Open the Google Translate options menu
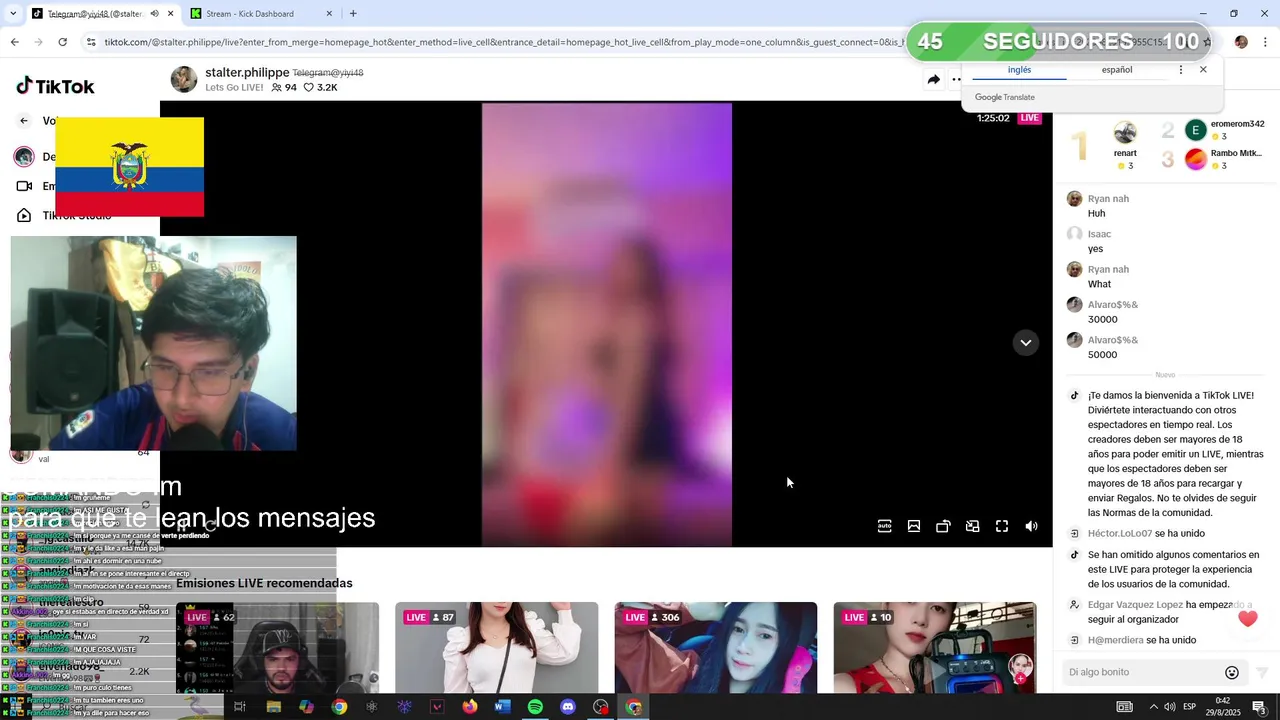 [1181, 70]
